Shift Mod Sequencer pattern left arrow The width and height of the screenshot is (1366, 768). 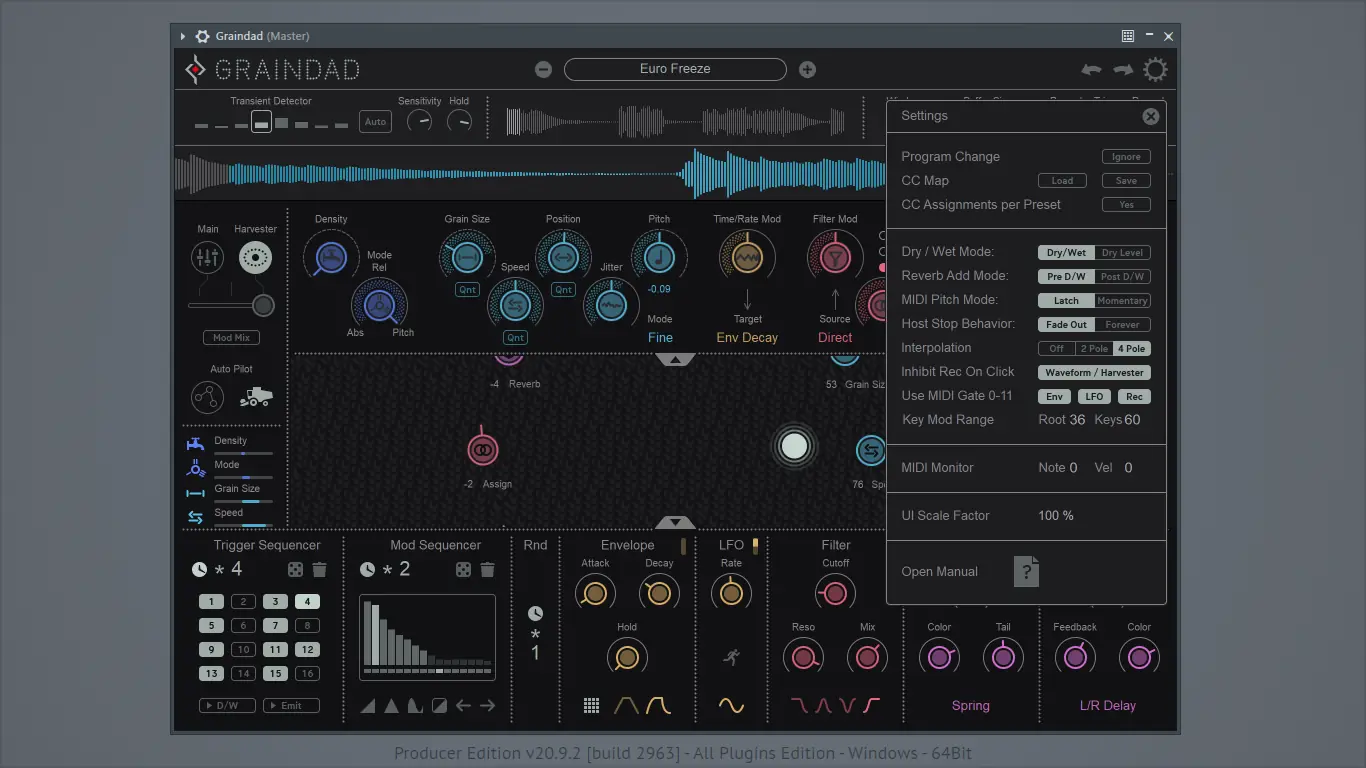click(x=463, y=706)
